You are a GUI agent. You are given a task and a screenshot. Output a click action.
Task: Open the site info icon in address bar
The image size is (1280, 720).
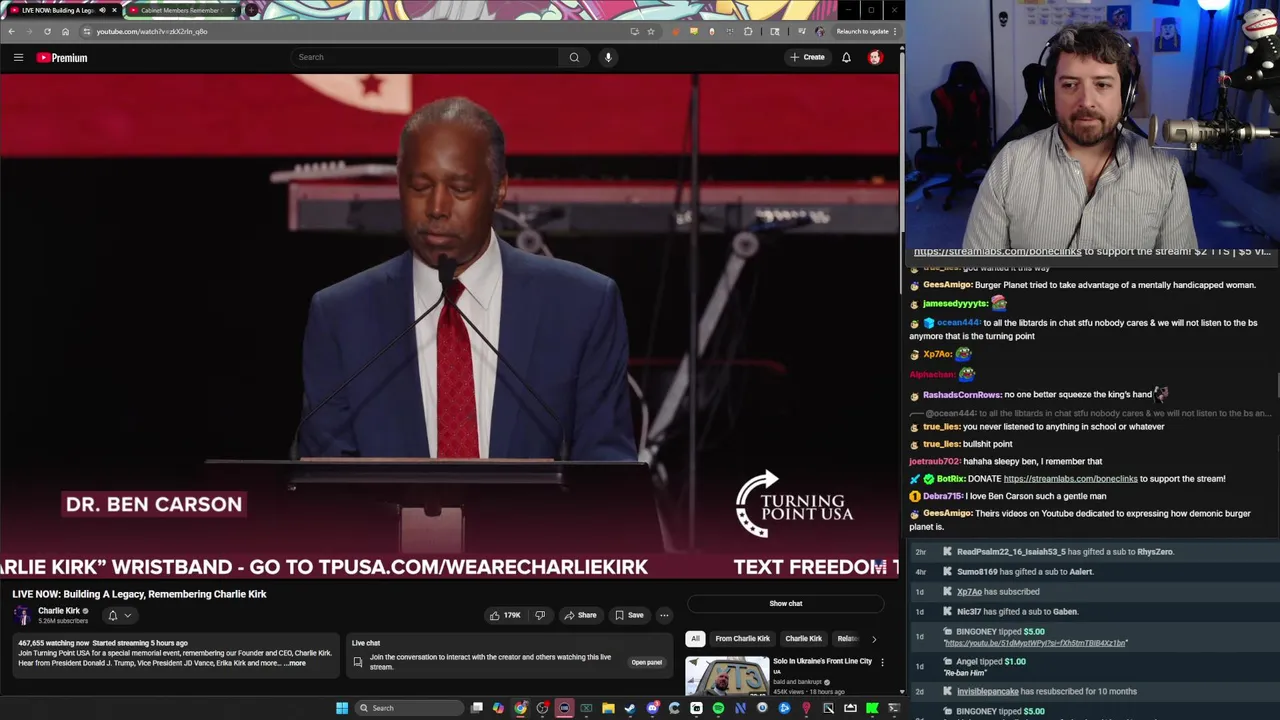[86, 31]
